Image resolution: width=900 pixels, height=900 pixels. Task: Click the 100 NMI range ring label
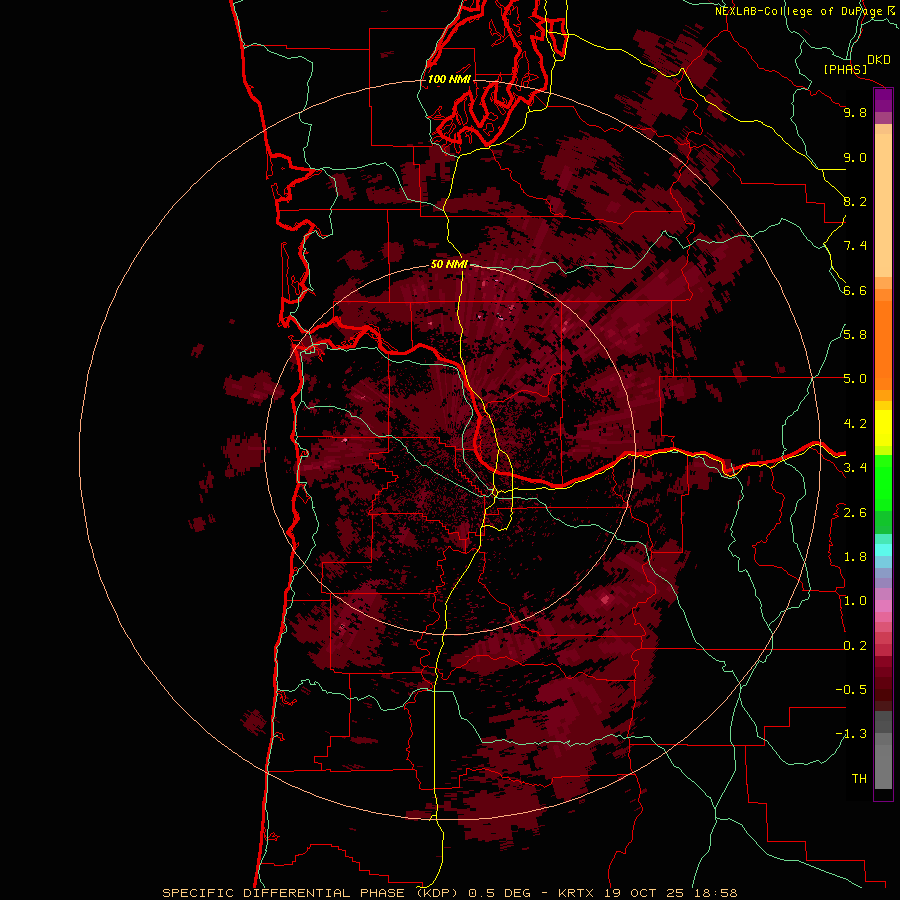click(x=449, y=79)
